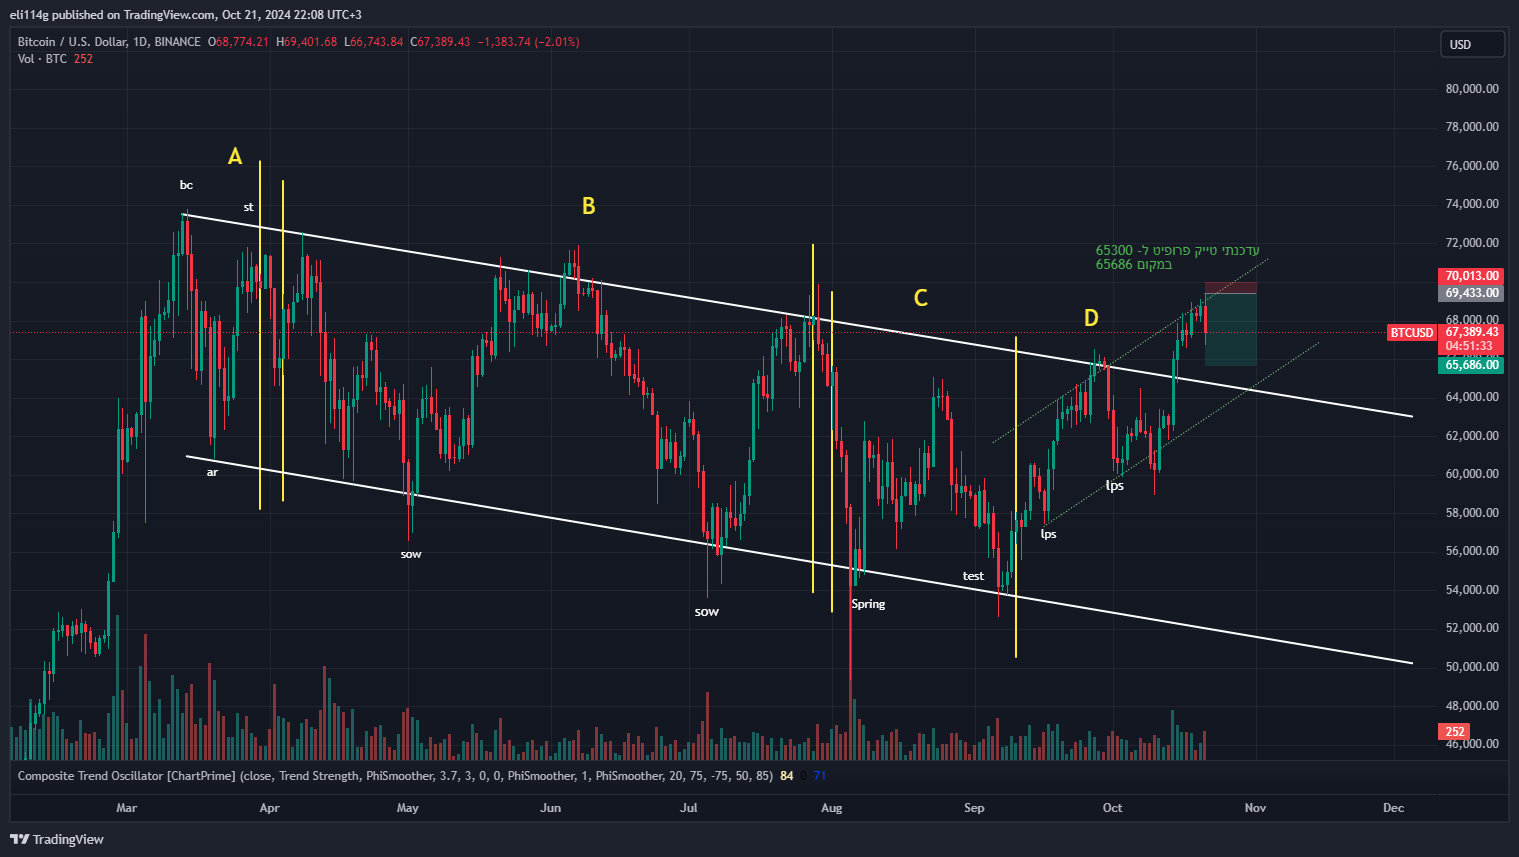
Task: Select the test text annotation
Action: click(x=973, y=576)
